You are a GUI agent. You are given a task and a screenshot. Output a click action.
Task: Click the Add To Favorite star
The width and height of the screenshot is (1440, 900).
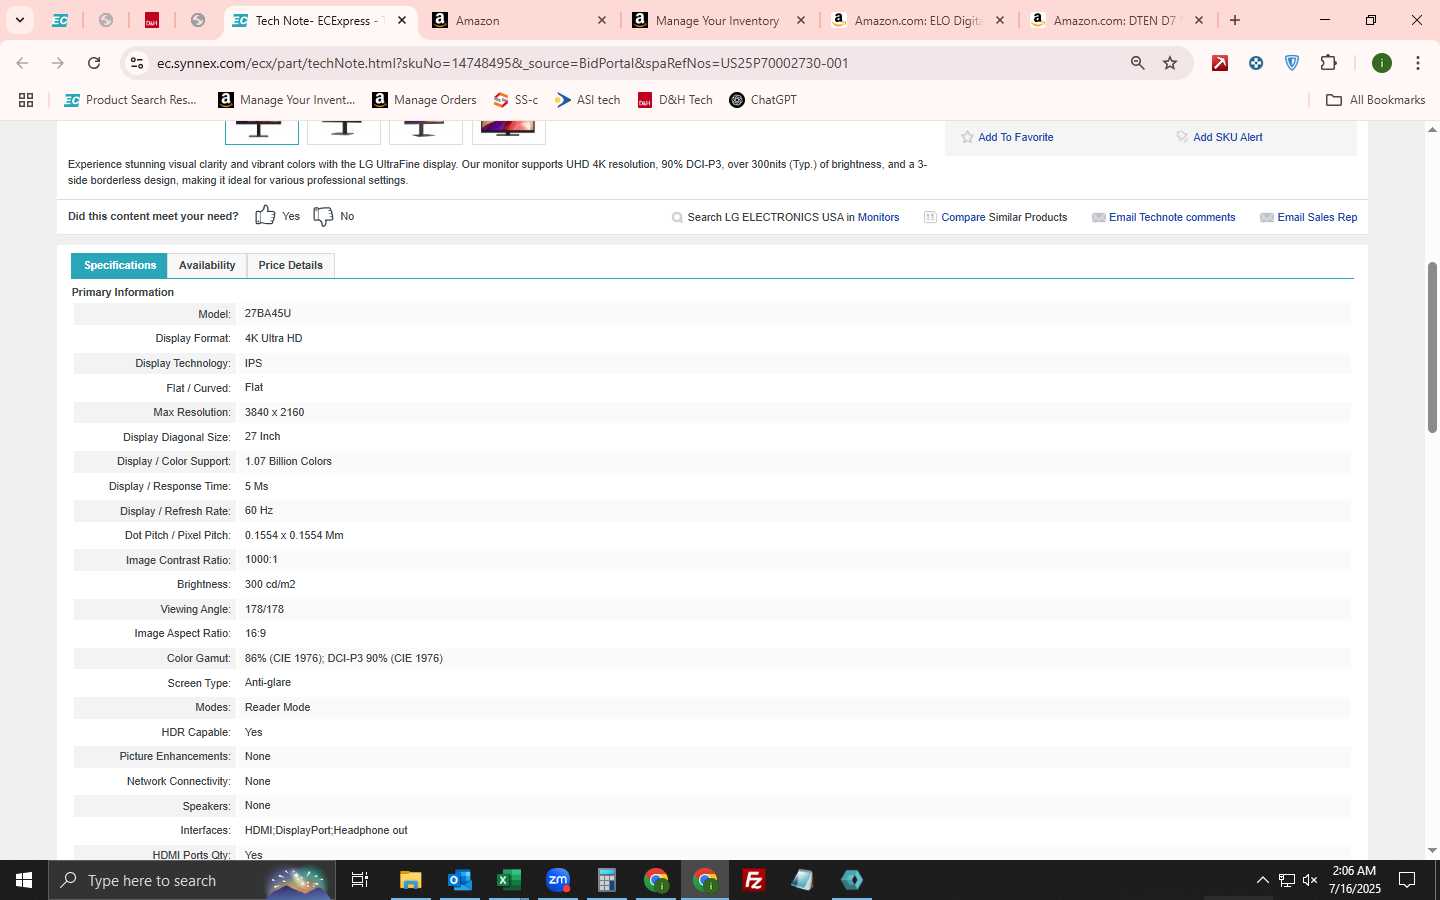967,137
